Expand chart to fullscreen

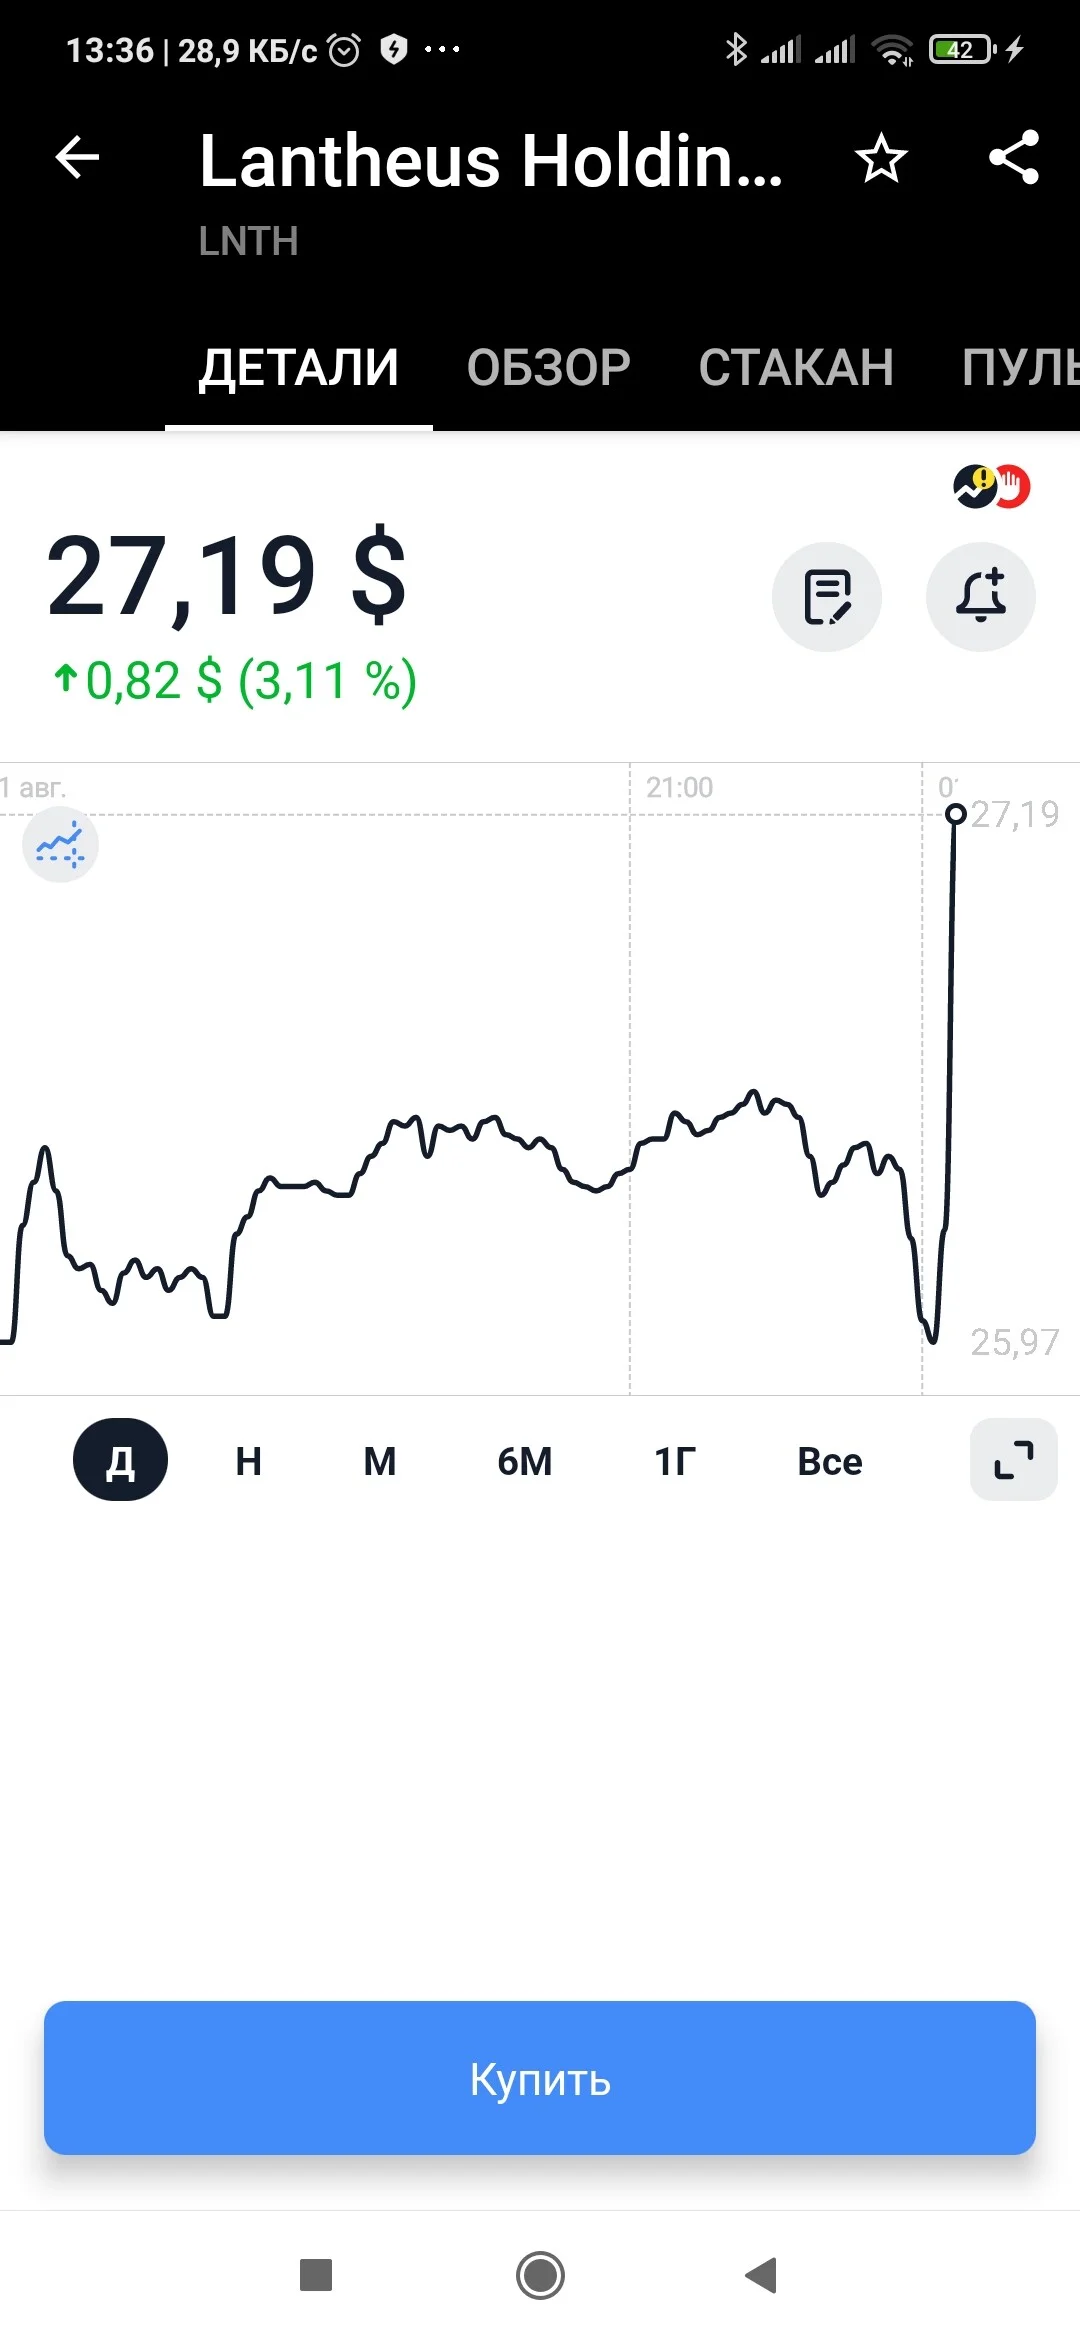pos(1014,1460)
